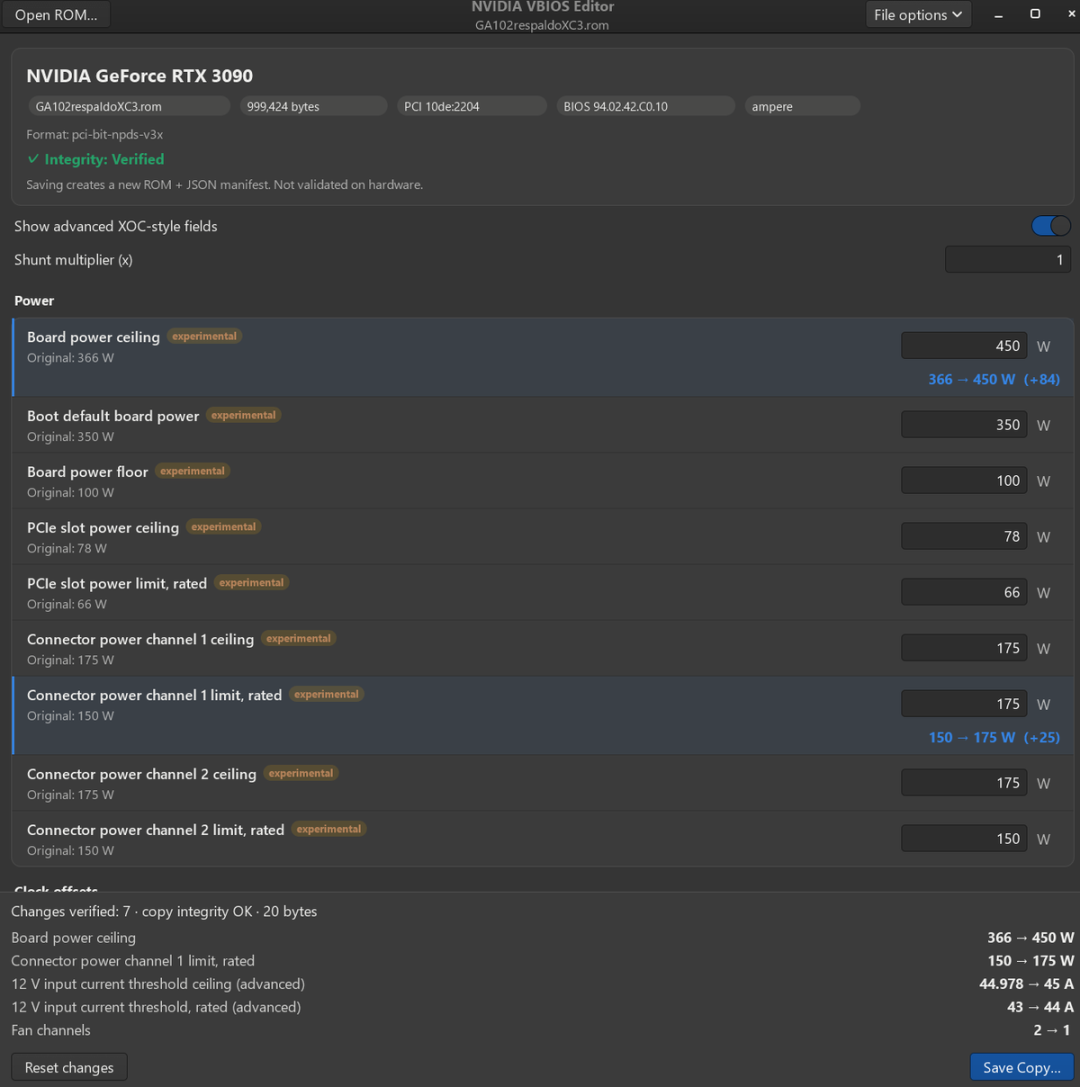The width and height of the screenshot is (1080, 1087).
Task: Click Original: 366 W under Board power ceiling
Action: pos(71,358)
